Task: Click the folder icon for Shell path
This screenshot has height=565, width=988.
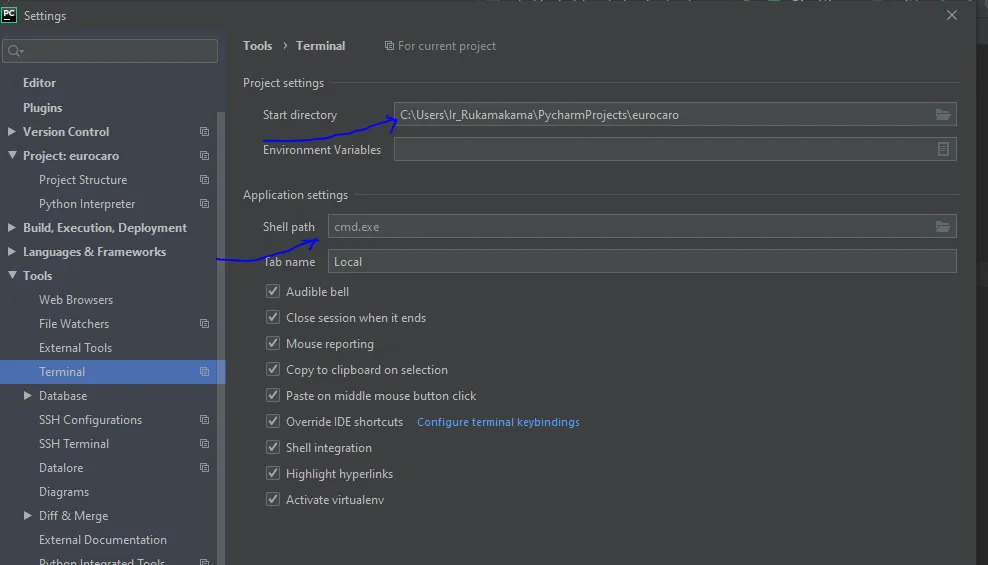Action: [x=942, y=227]
